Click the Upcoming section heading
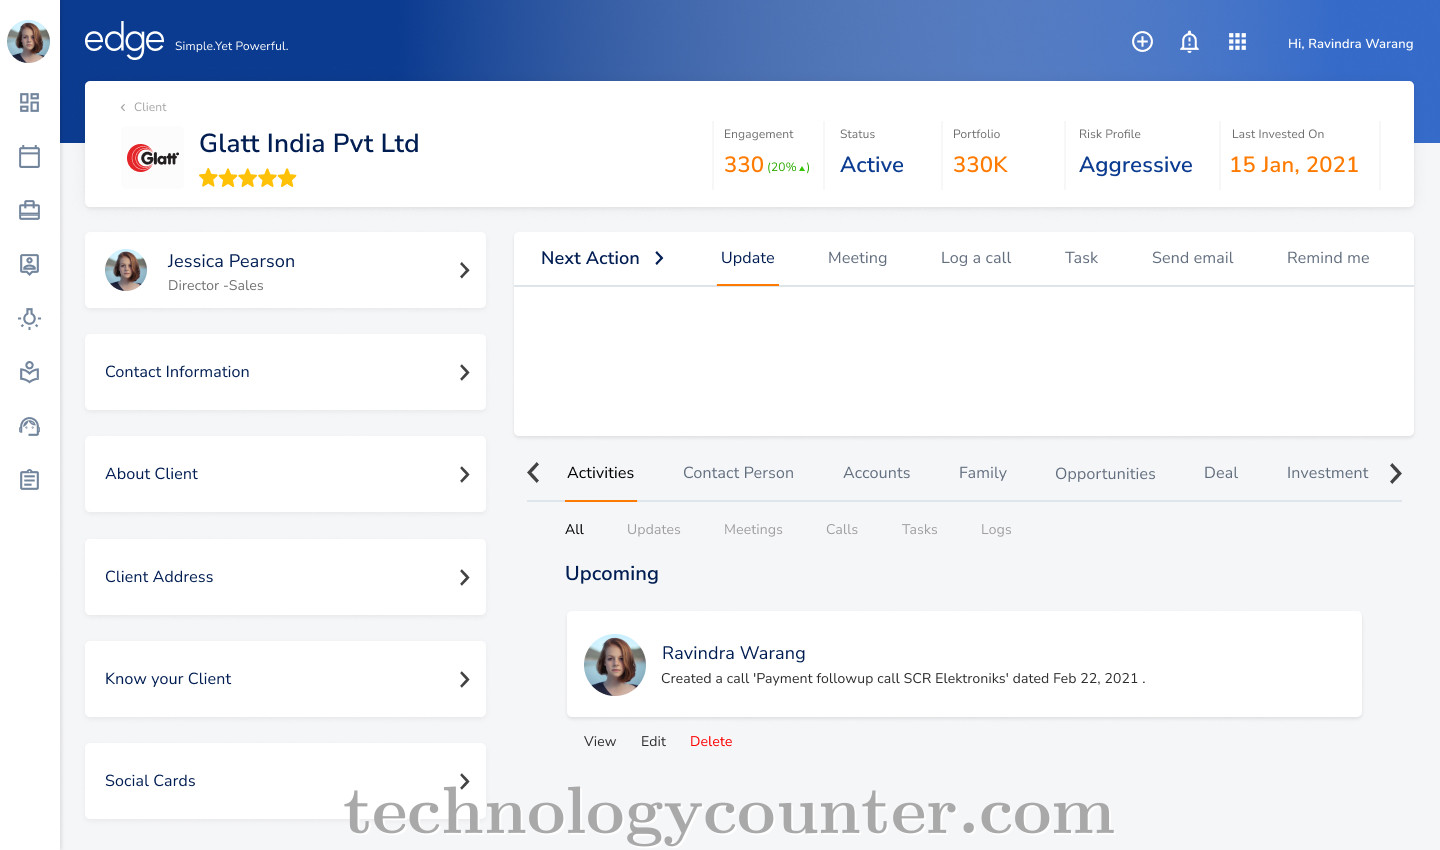 click(612, 574)
